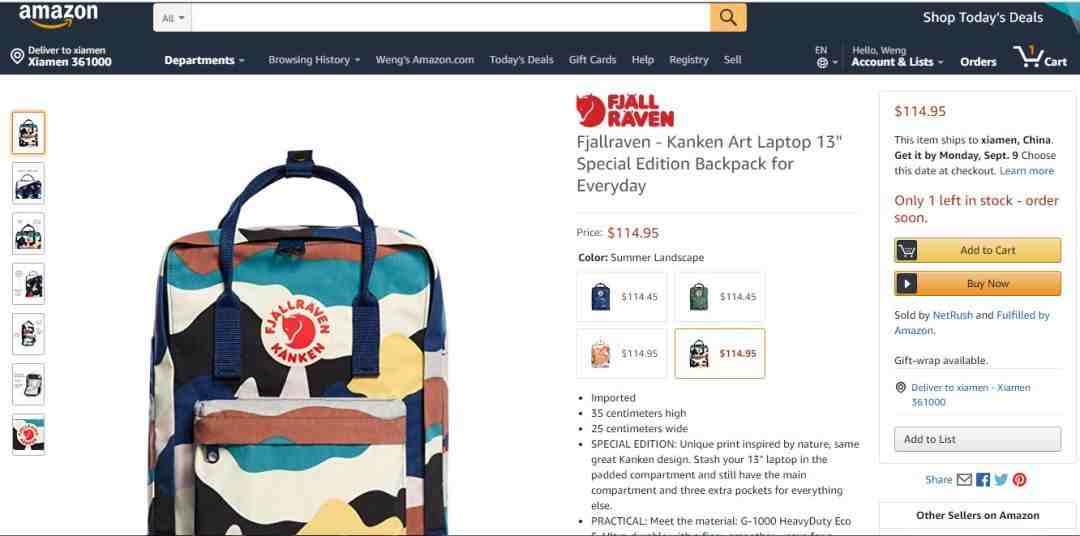Open Gift Cards in navigation bar
This screenshot has width=1080, height=536.
click(x=592, y=60)
